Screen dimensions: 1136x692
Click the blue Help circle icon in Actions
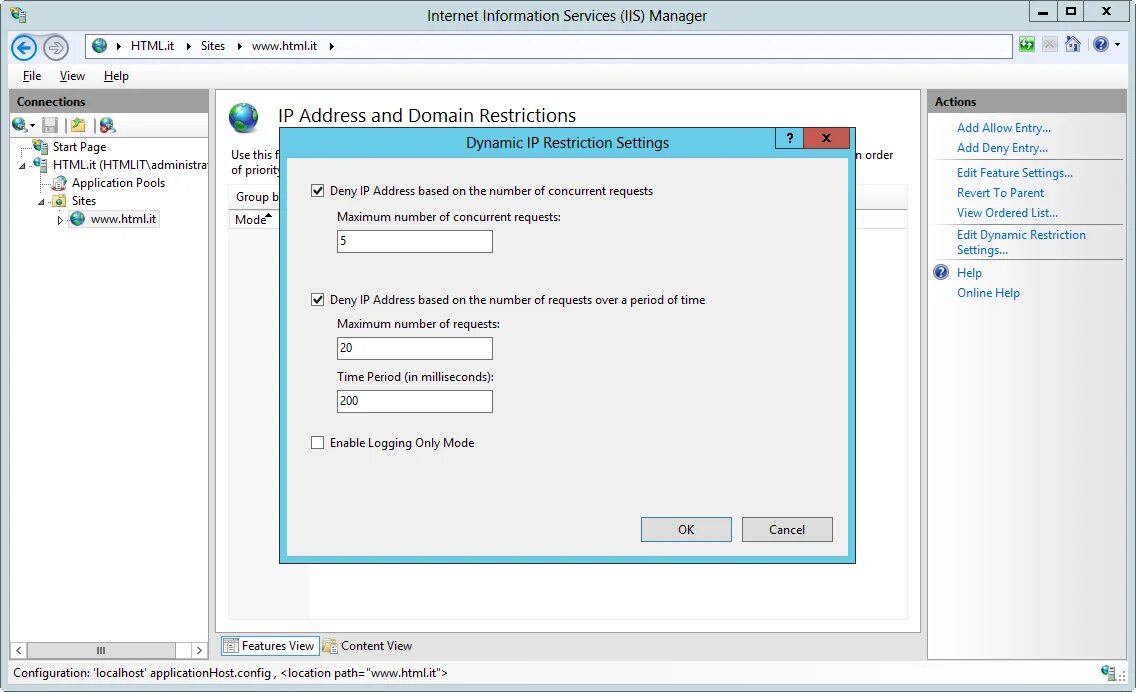tap(941, 272)
